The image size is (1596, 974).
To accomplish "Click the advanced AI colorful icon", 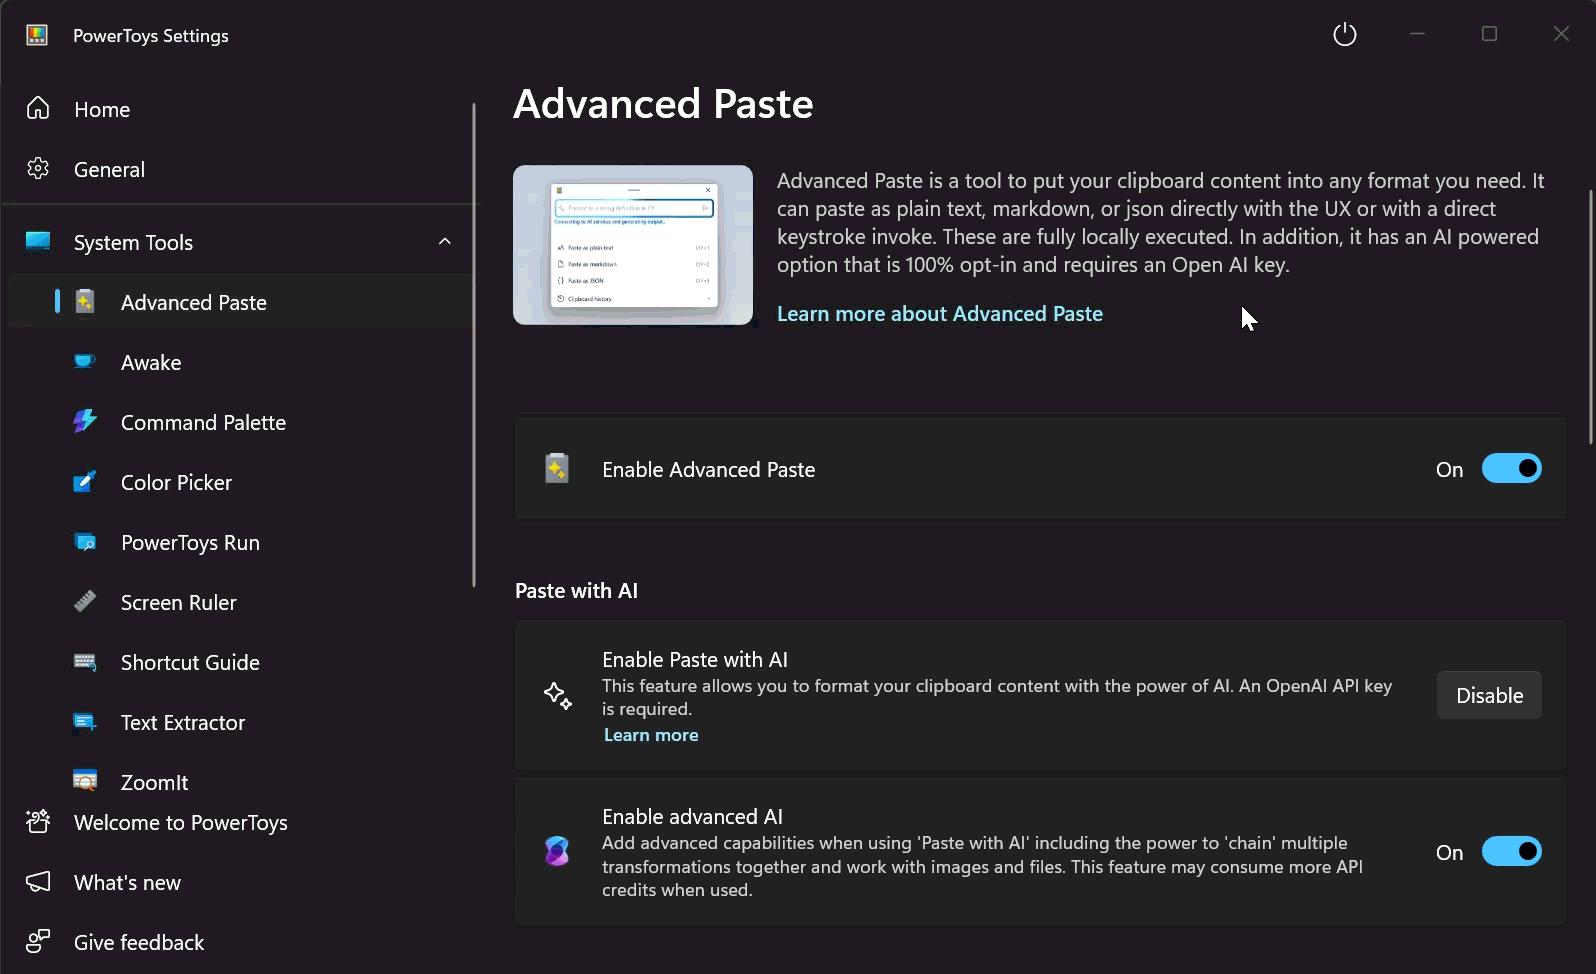I will point(557,852).
